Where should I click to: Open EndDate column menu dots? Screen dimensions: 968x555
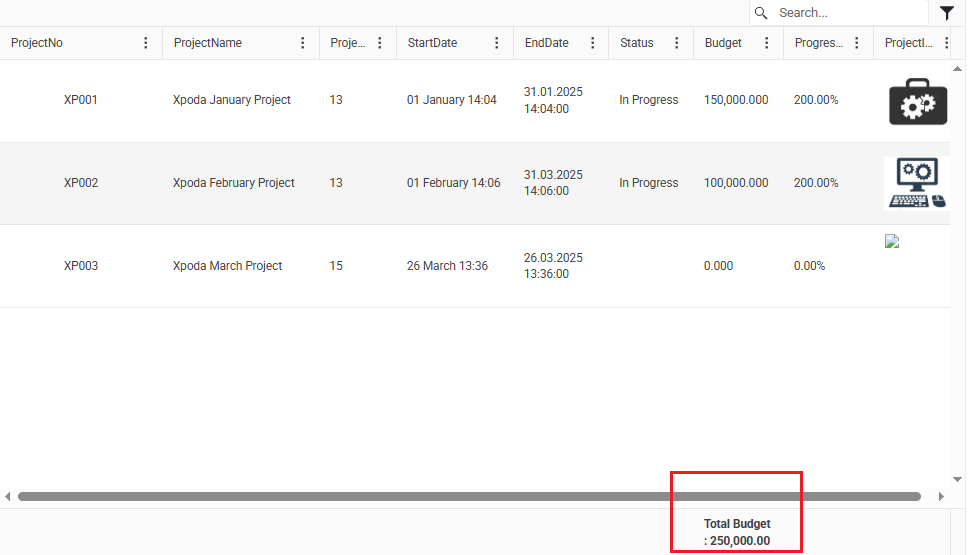click(x=593, y=43)
